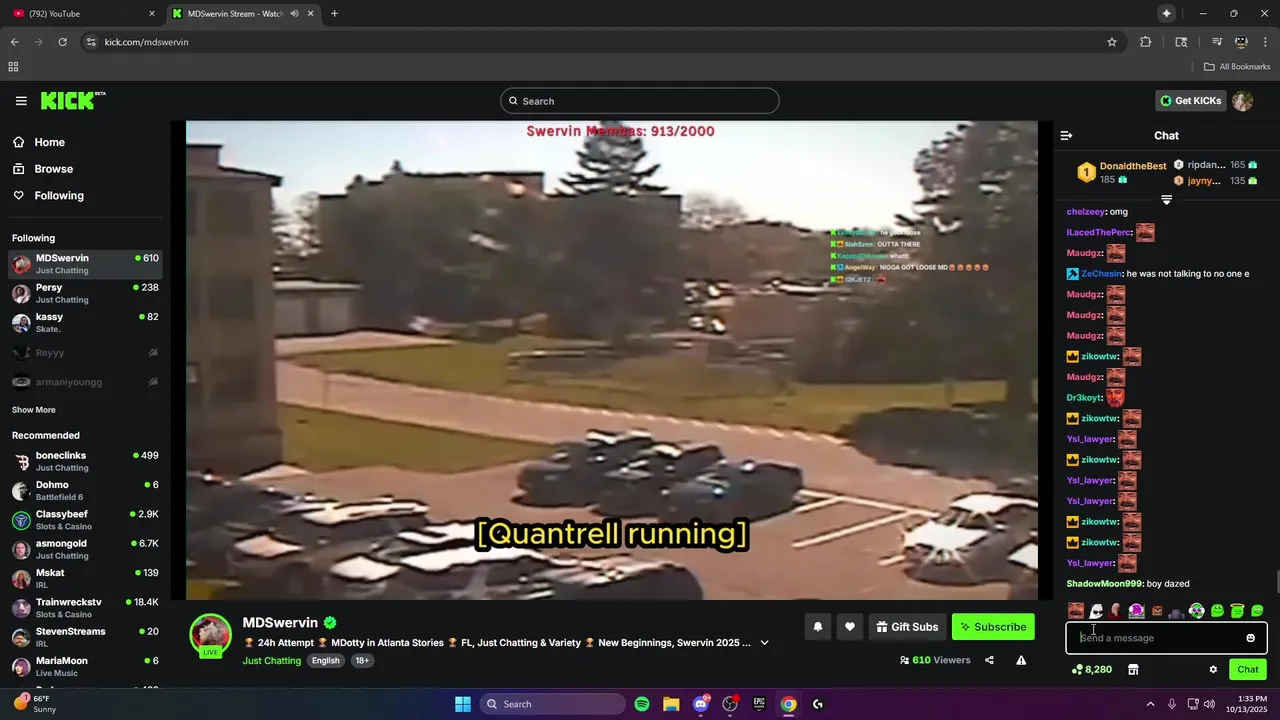Bookmark this page with star icon
This screenshot has width=1280, height=720.
point(1112,42)
